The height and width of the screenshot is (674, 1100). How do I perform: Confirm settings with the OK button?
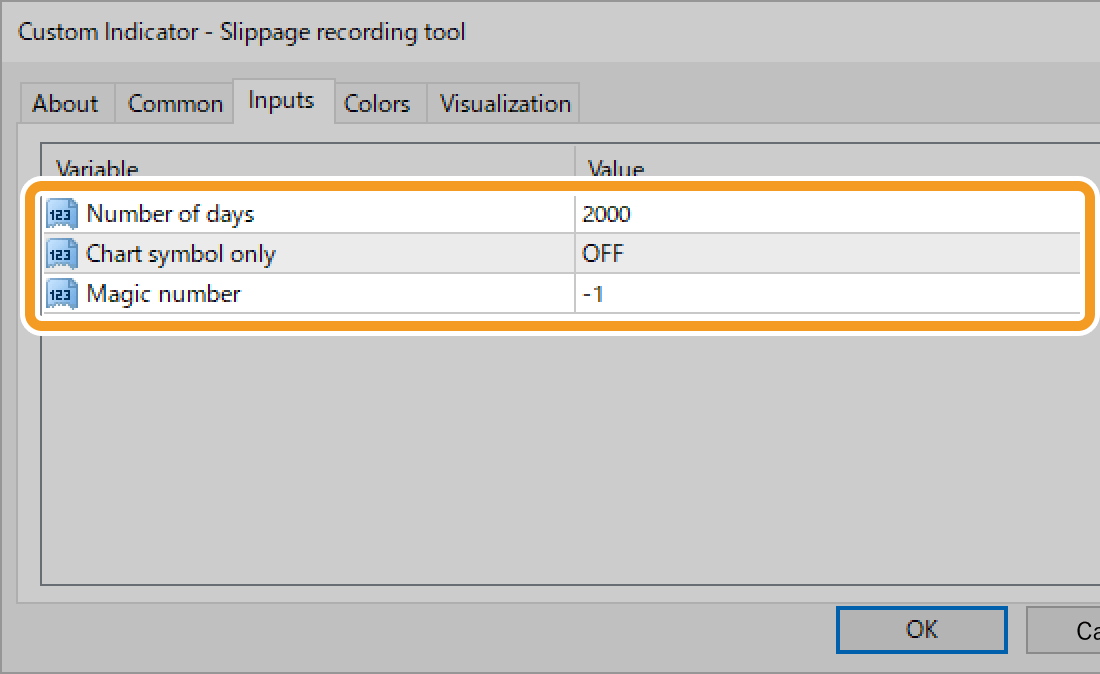pos(921,629)
